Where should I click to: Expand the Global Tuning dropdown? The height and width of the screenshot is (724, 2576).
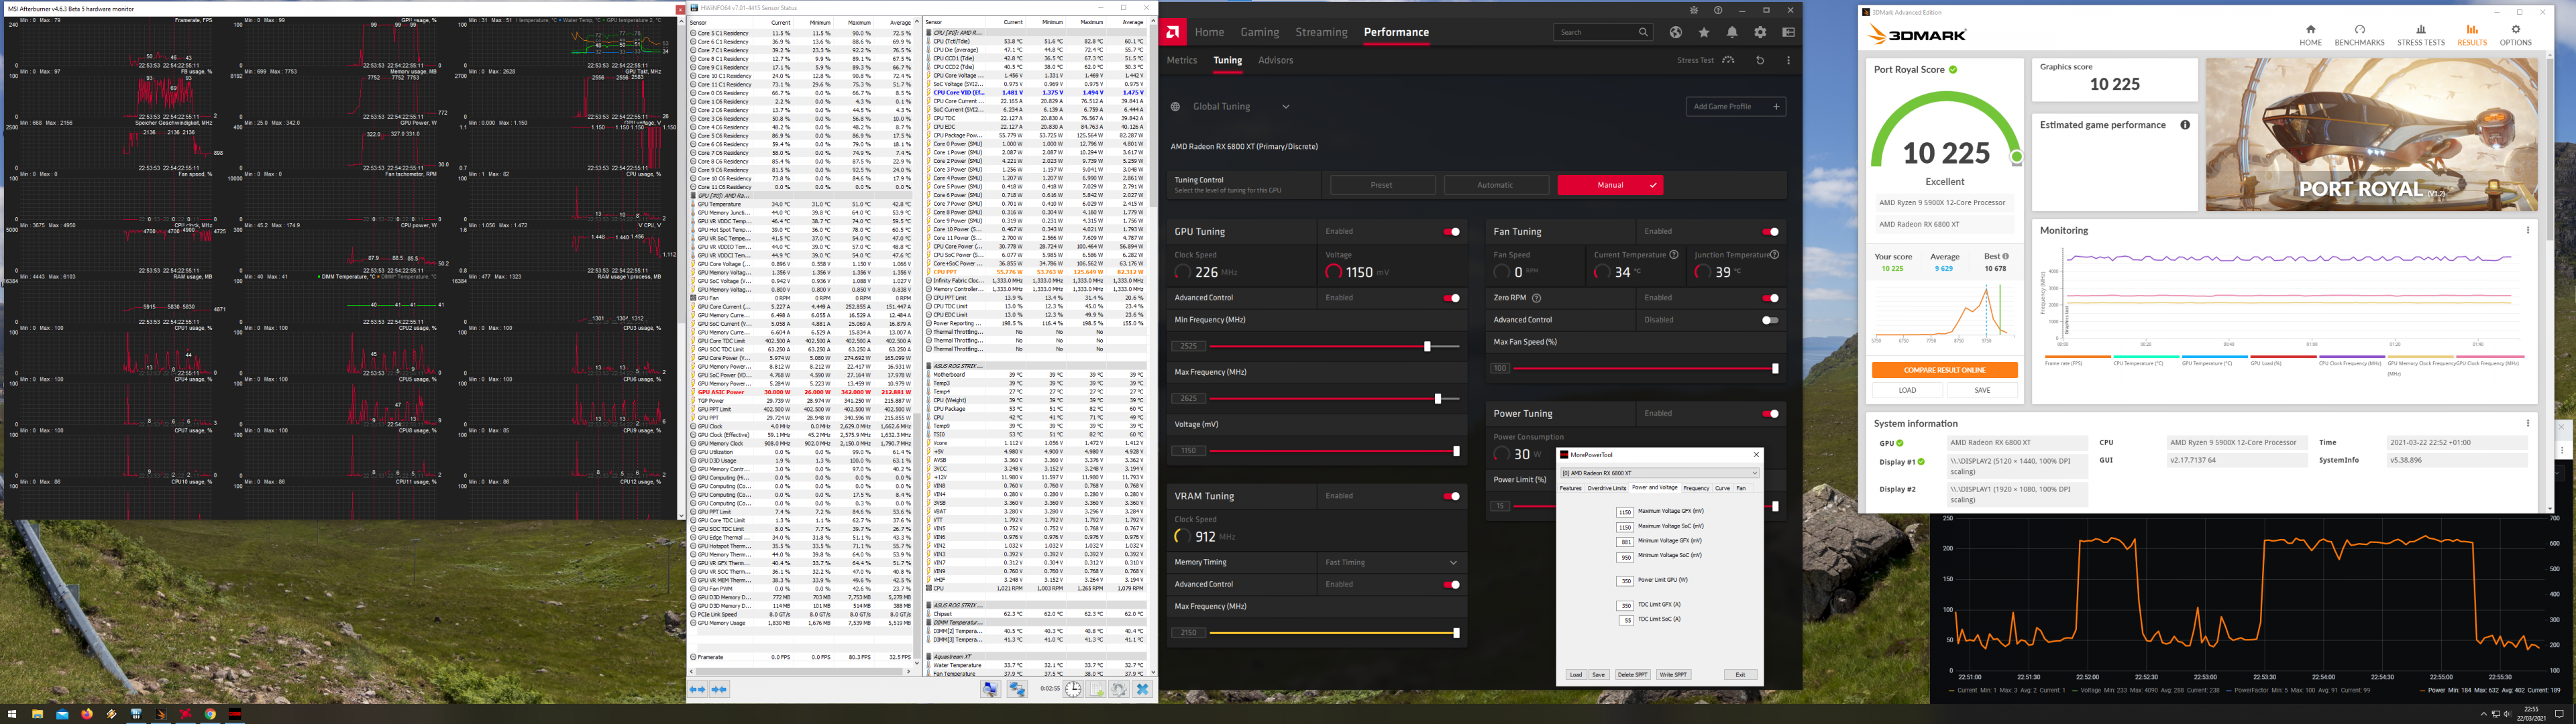(1286, 107)
